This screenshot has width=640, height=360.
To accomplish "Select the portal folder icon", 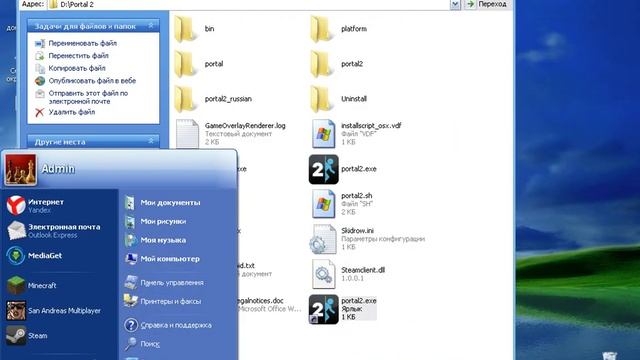I will pyautogui.click(x=186, y=64).
